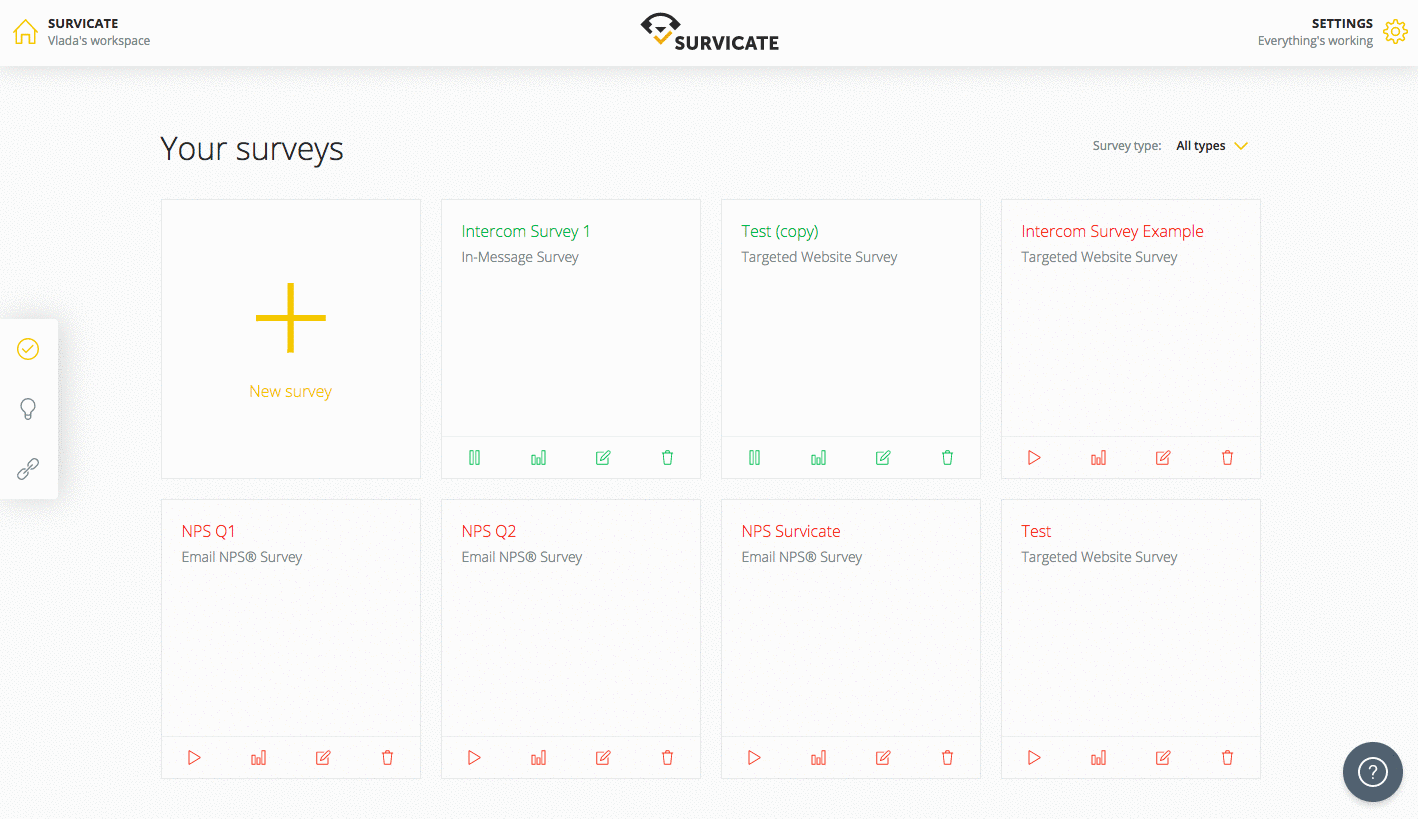The width and height of the screenshot is (1418, 819).
Task: Open analytics for Intercom Survey Example
Action: coord(1099,458)
